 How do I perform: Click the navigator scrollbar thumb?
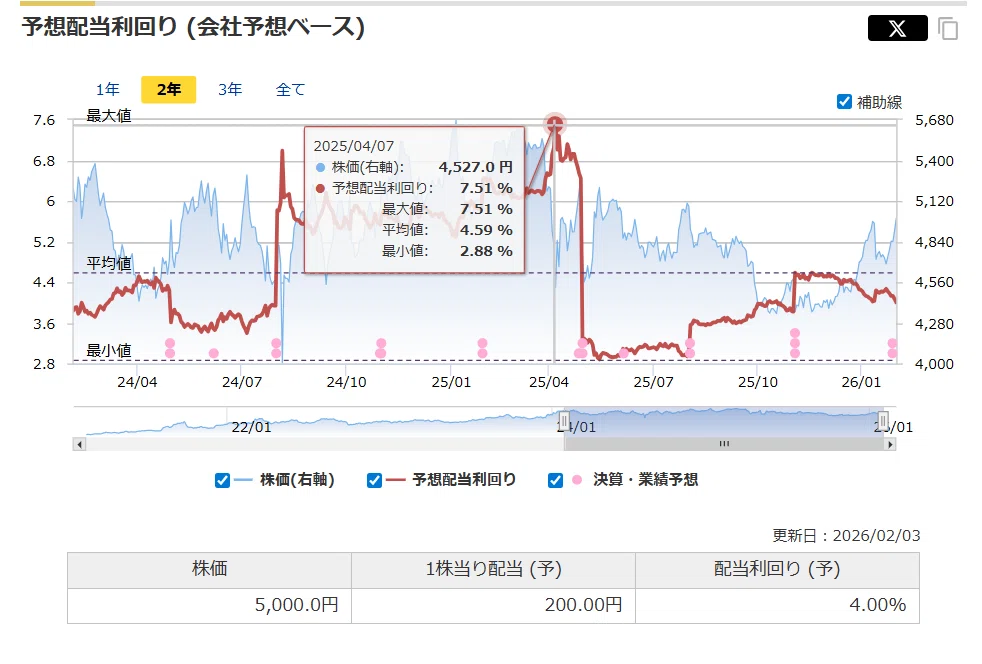(724, 444)
